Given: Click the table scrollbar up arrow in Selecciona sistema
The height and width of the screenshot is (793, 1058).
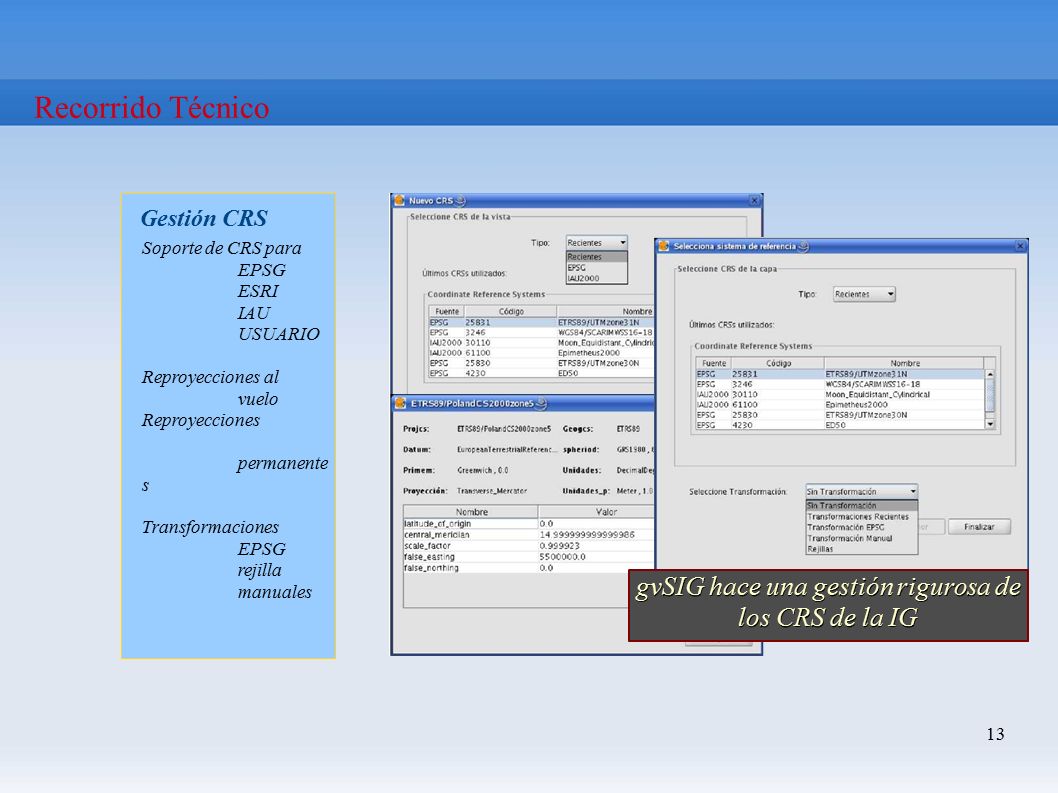Looking at the screenshot, I should tap(990, 374).
